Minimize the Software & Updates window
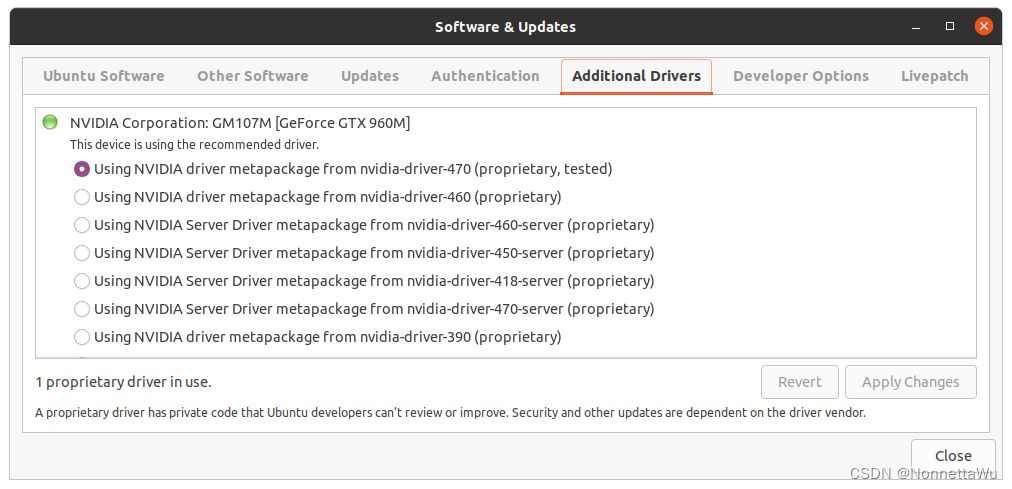Viewport: 1012px width, 489px height. pyautogui.click(x=916, y=26)
